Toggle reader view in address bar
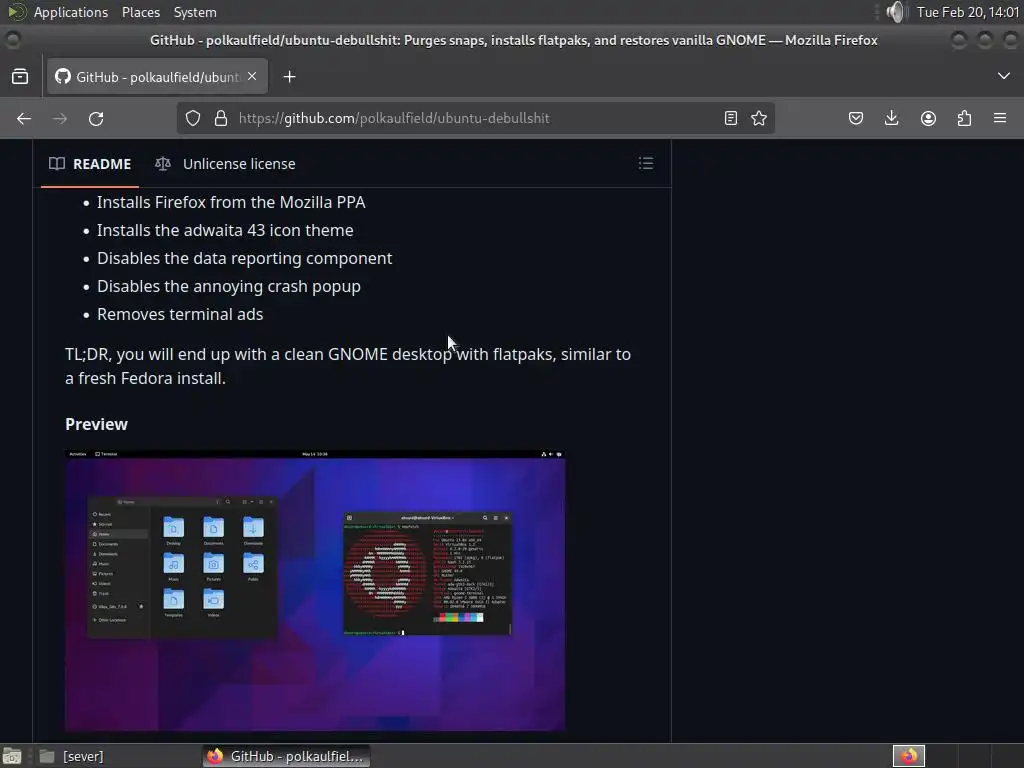Viewport: 1024px width, 768px height. click(731, 118)
